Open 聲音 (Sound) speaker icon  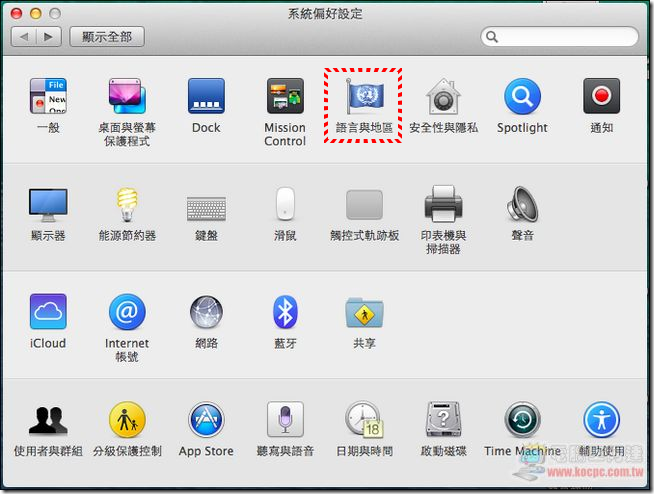[x=522, y=204]
